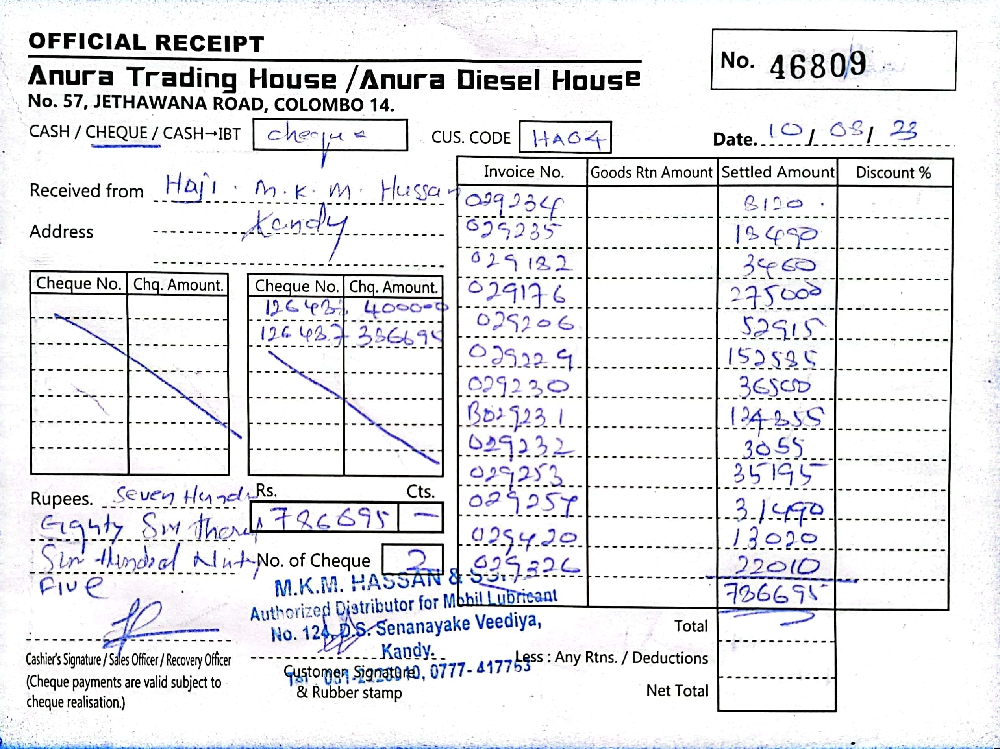The image size is (1000, 749).
Task: Click the Rs. amount box showing 786695
Action: tap(325, 517)
